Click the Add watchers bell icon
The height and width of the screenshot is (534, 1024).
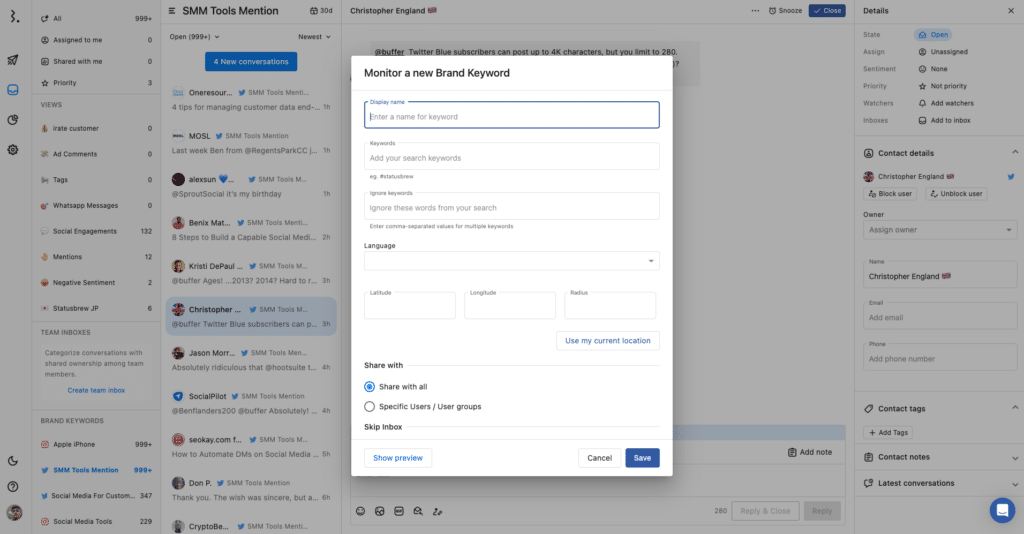[x=922, y=103]
